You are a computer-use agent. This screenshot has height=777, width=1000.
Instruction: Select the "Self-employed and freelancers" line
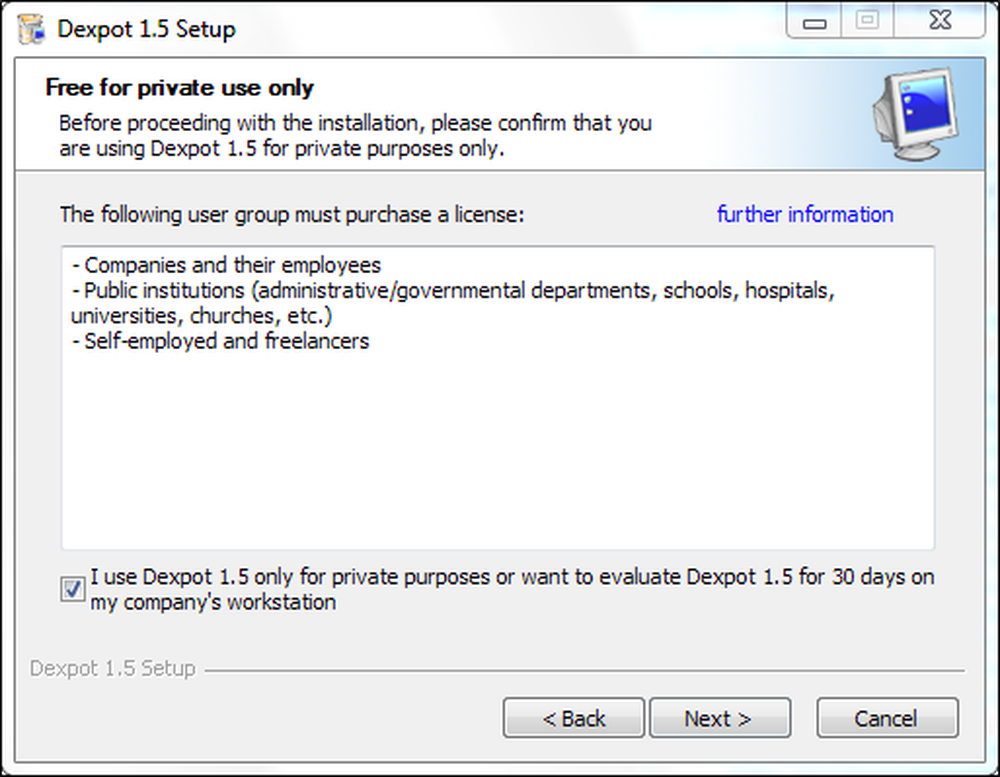pos(220,341)
